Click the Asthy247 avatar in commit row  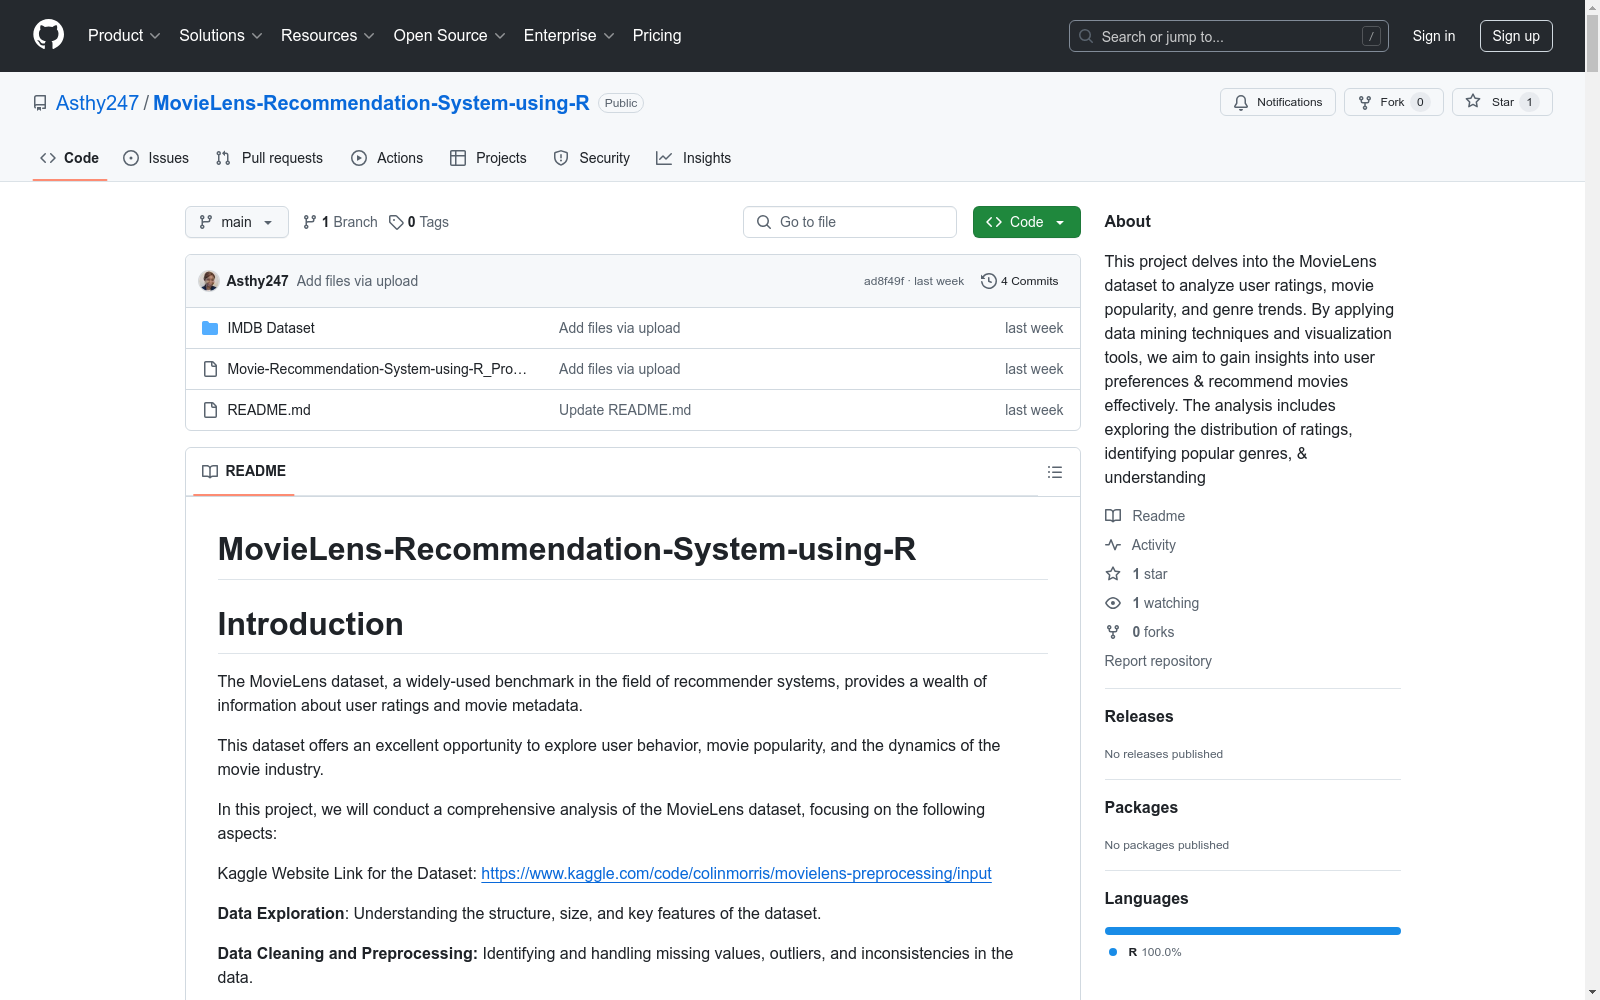pos(209,281)
